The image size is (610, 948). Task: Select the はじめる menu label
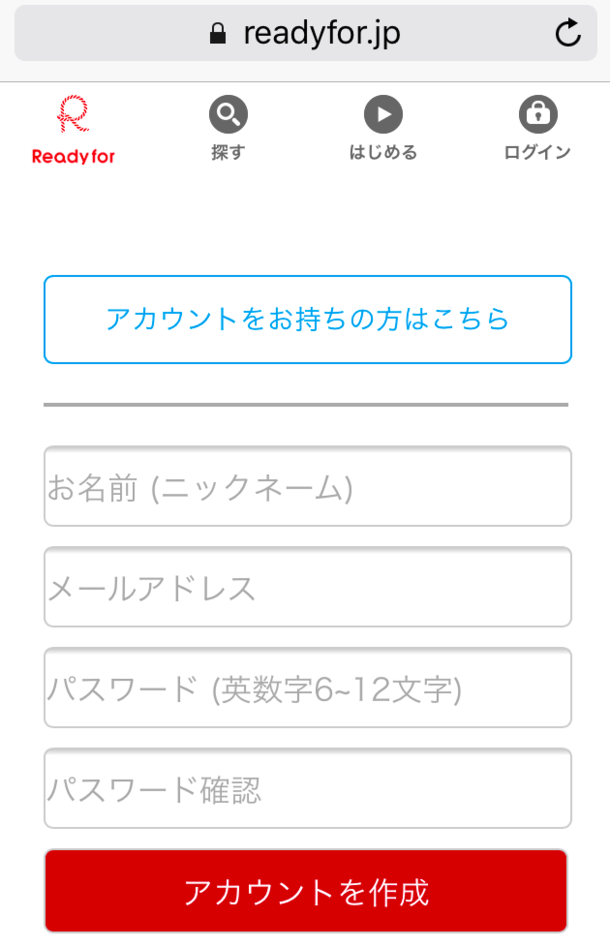[x=383, y=153]
